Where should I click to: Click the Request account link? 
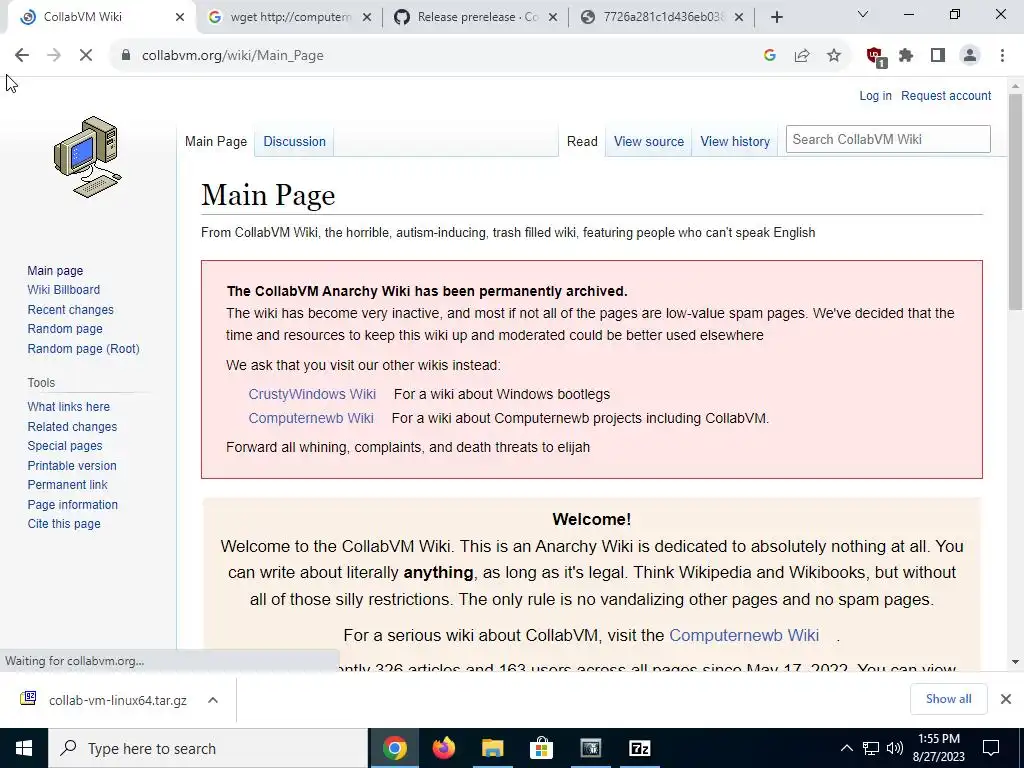[946, 95]
